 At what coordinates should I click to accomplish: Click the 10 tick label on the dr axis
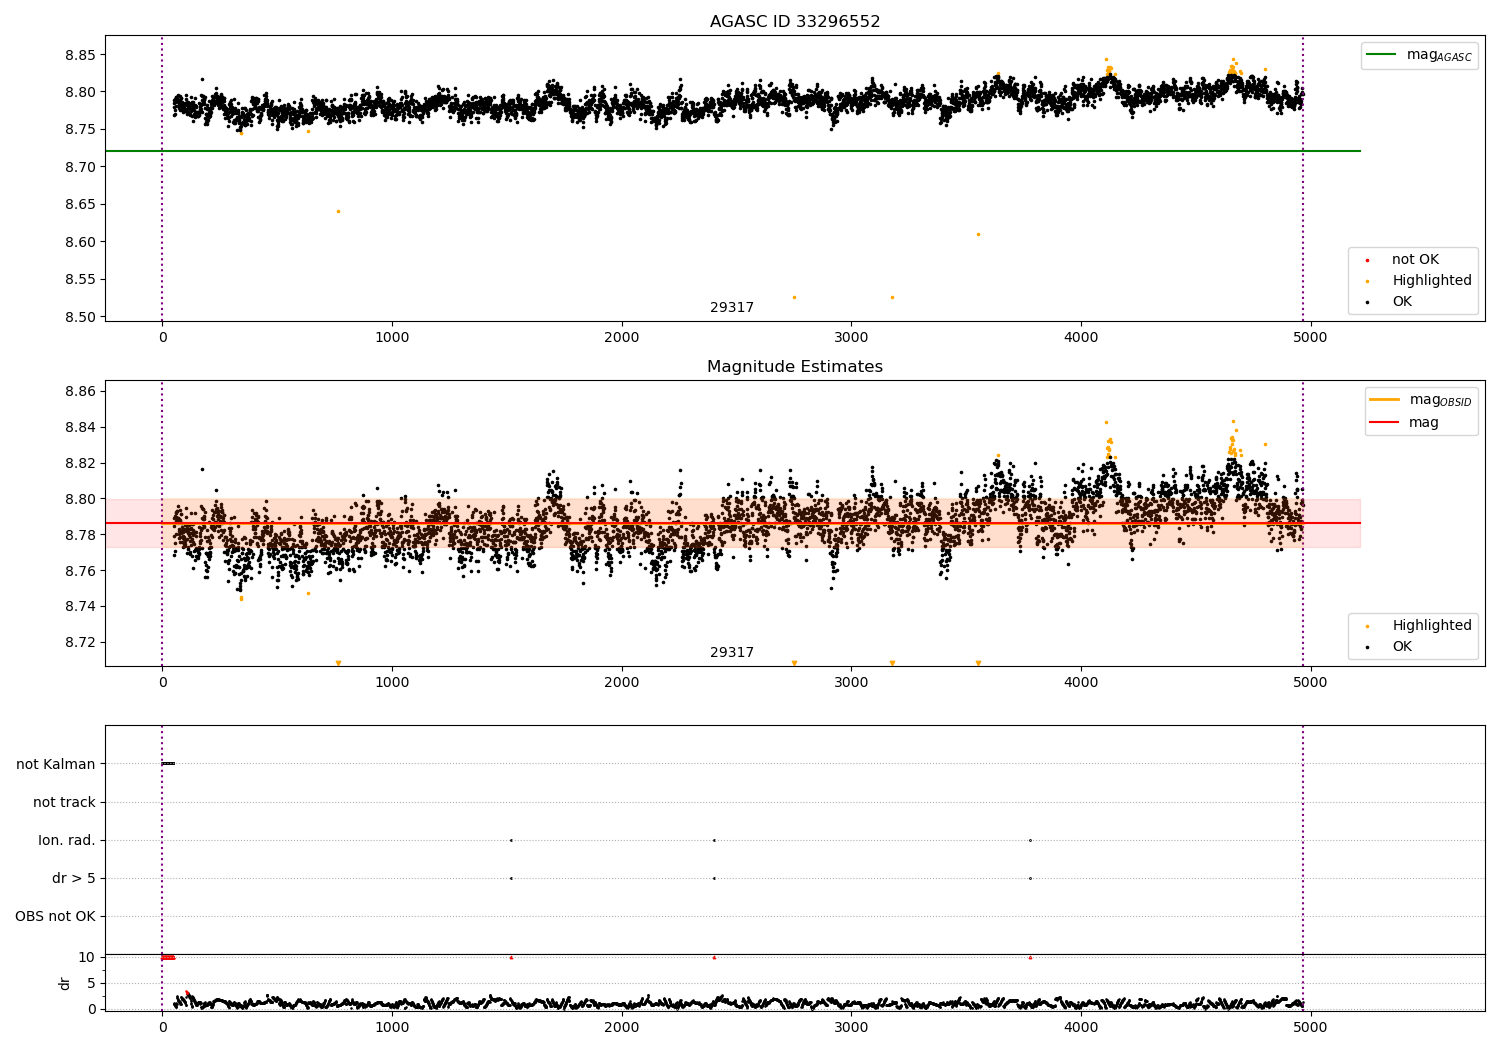pos(87,957)
